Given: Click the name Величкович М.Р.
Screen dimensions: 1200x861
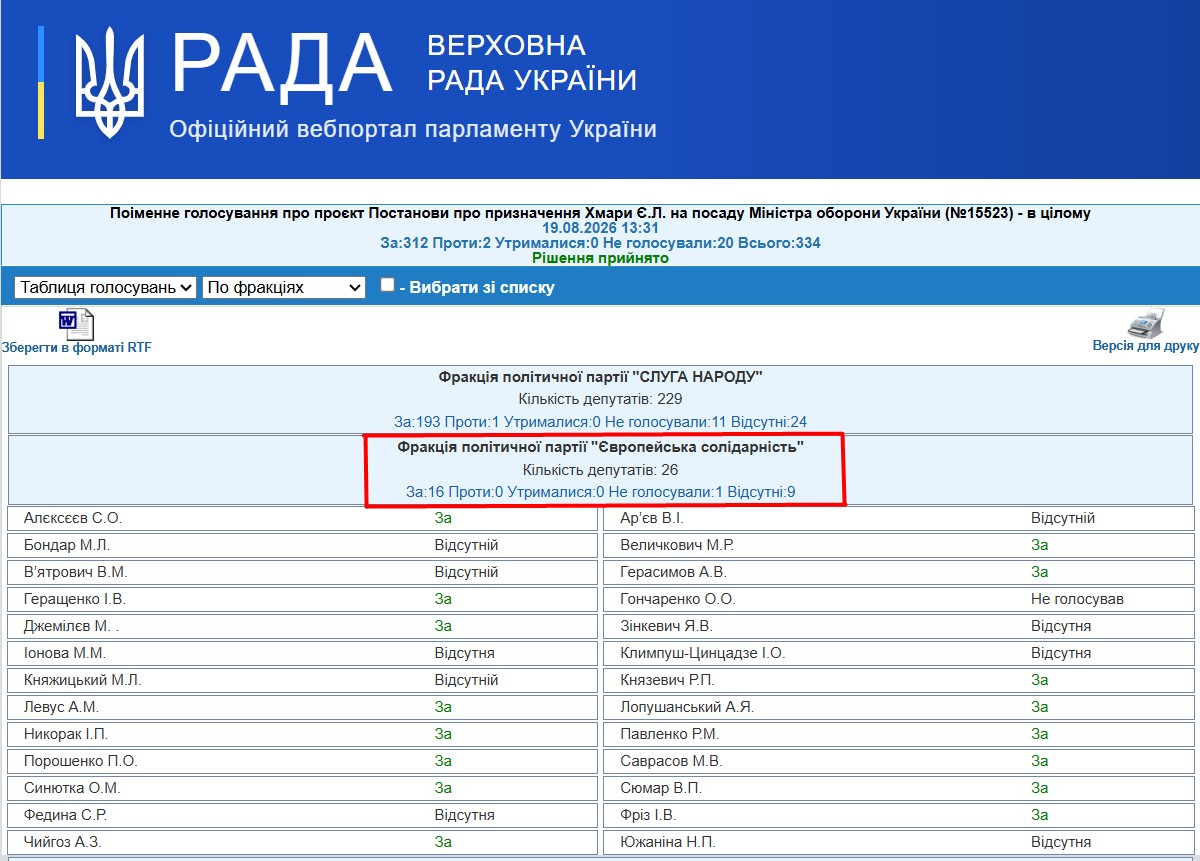Looking at the screenshot, I should pos(677,545).
